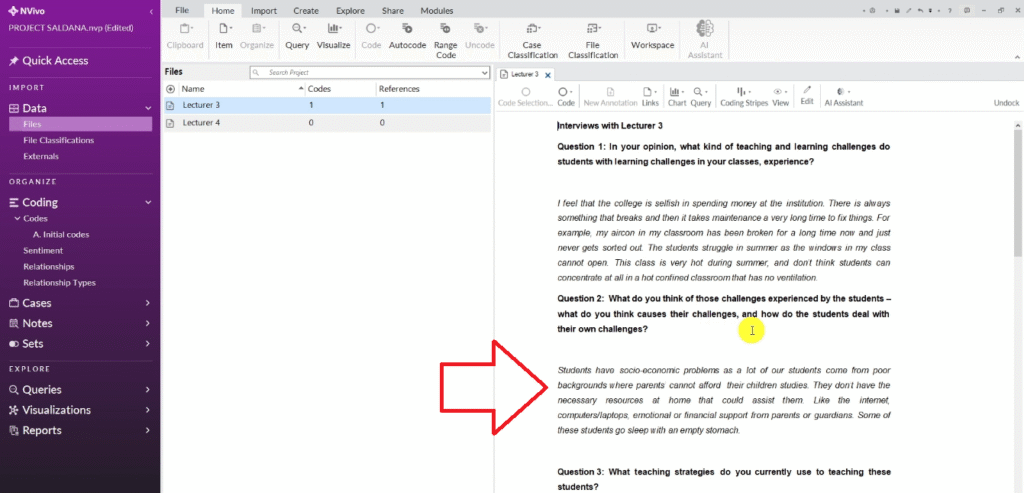
Task: Open the View eye options
Action: tap(780, 95)
